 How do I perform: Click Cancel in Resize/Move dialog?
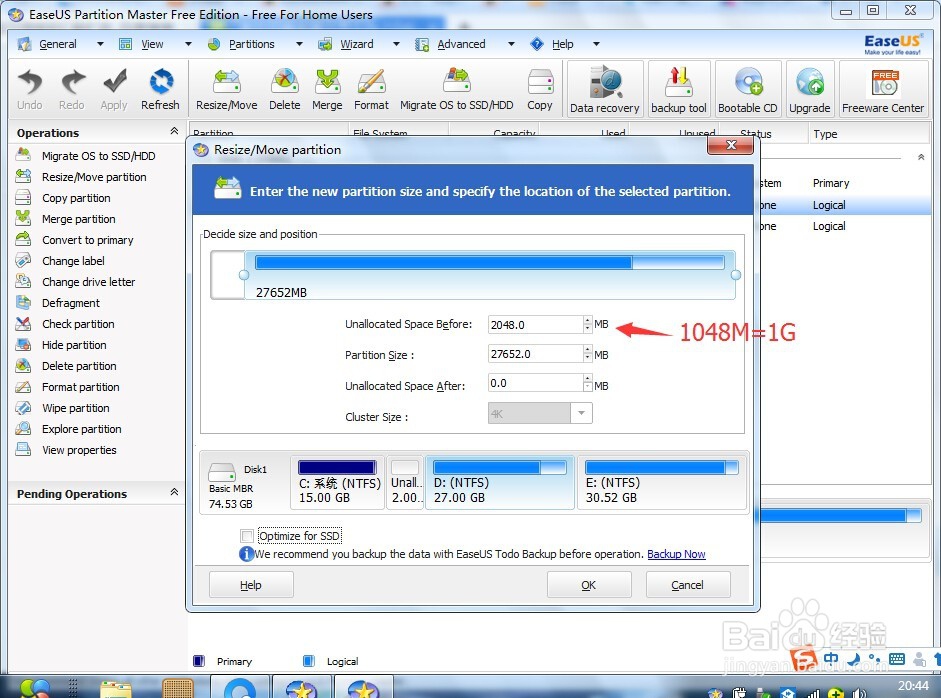[x=688, y=585]
